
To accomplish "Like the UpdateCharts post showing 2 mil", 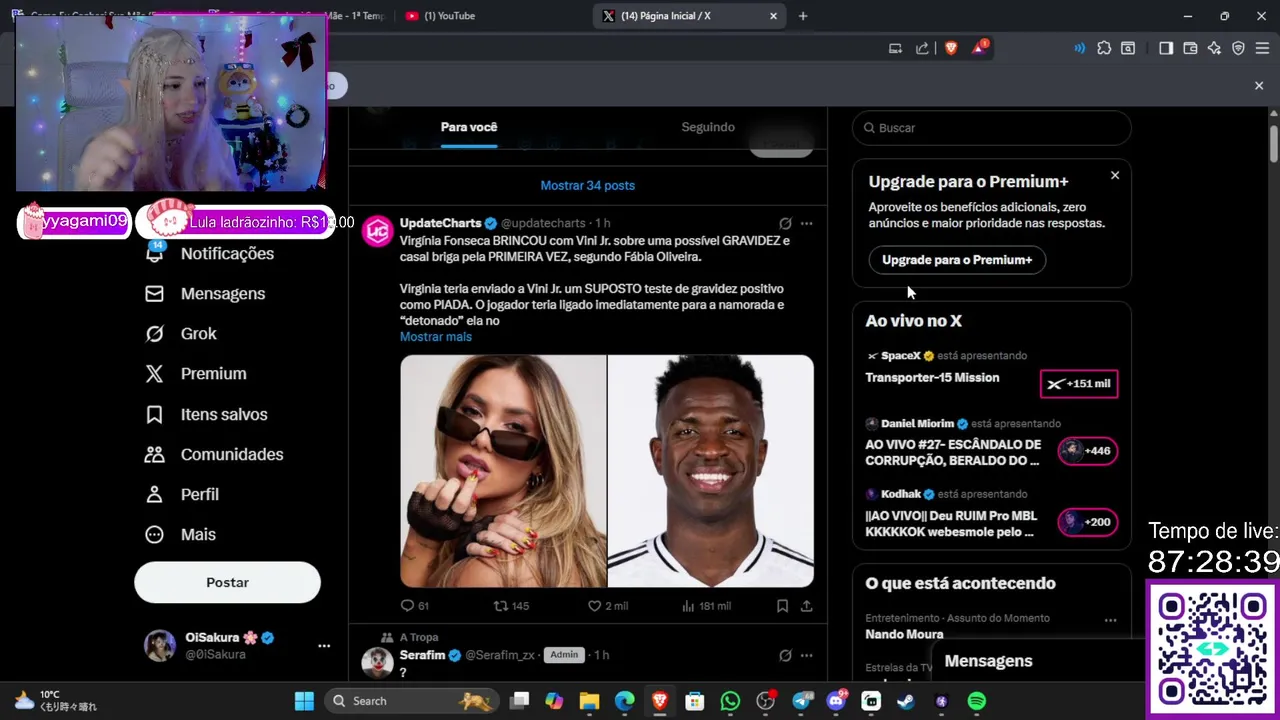I will [x=607, y=606].
